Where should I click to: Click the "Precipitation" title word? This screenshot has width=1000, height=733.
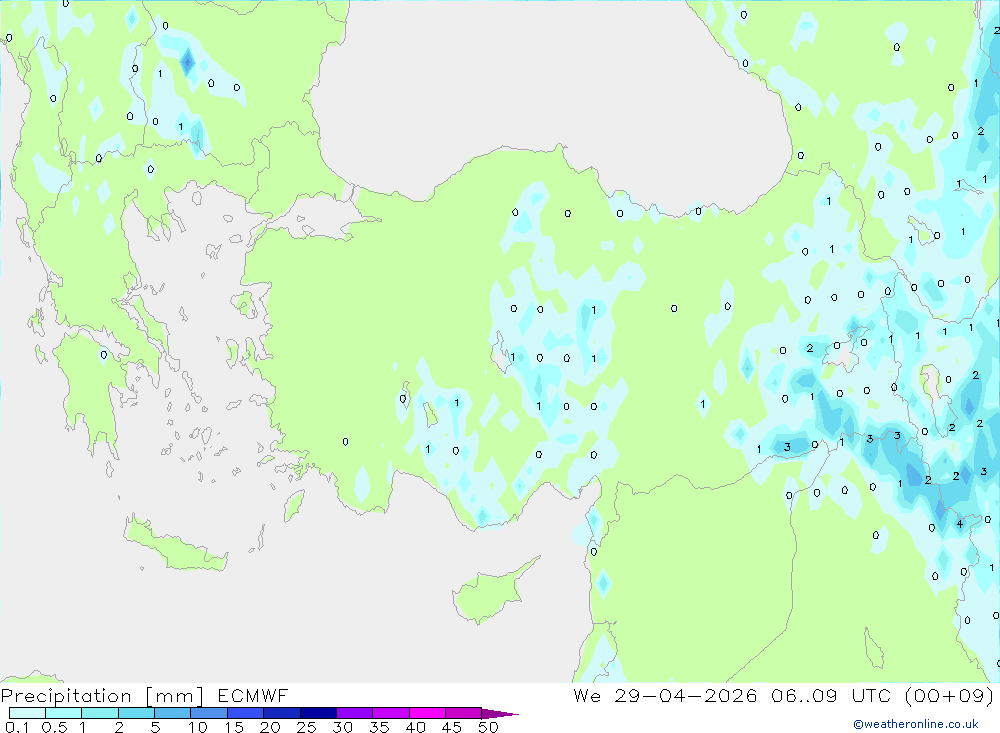[66, 696]
